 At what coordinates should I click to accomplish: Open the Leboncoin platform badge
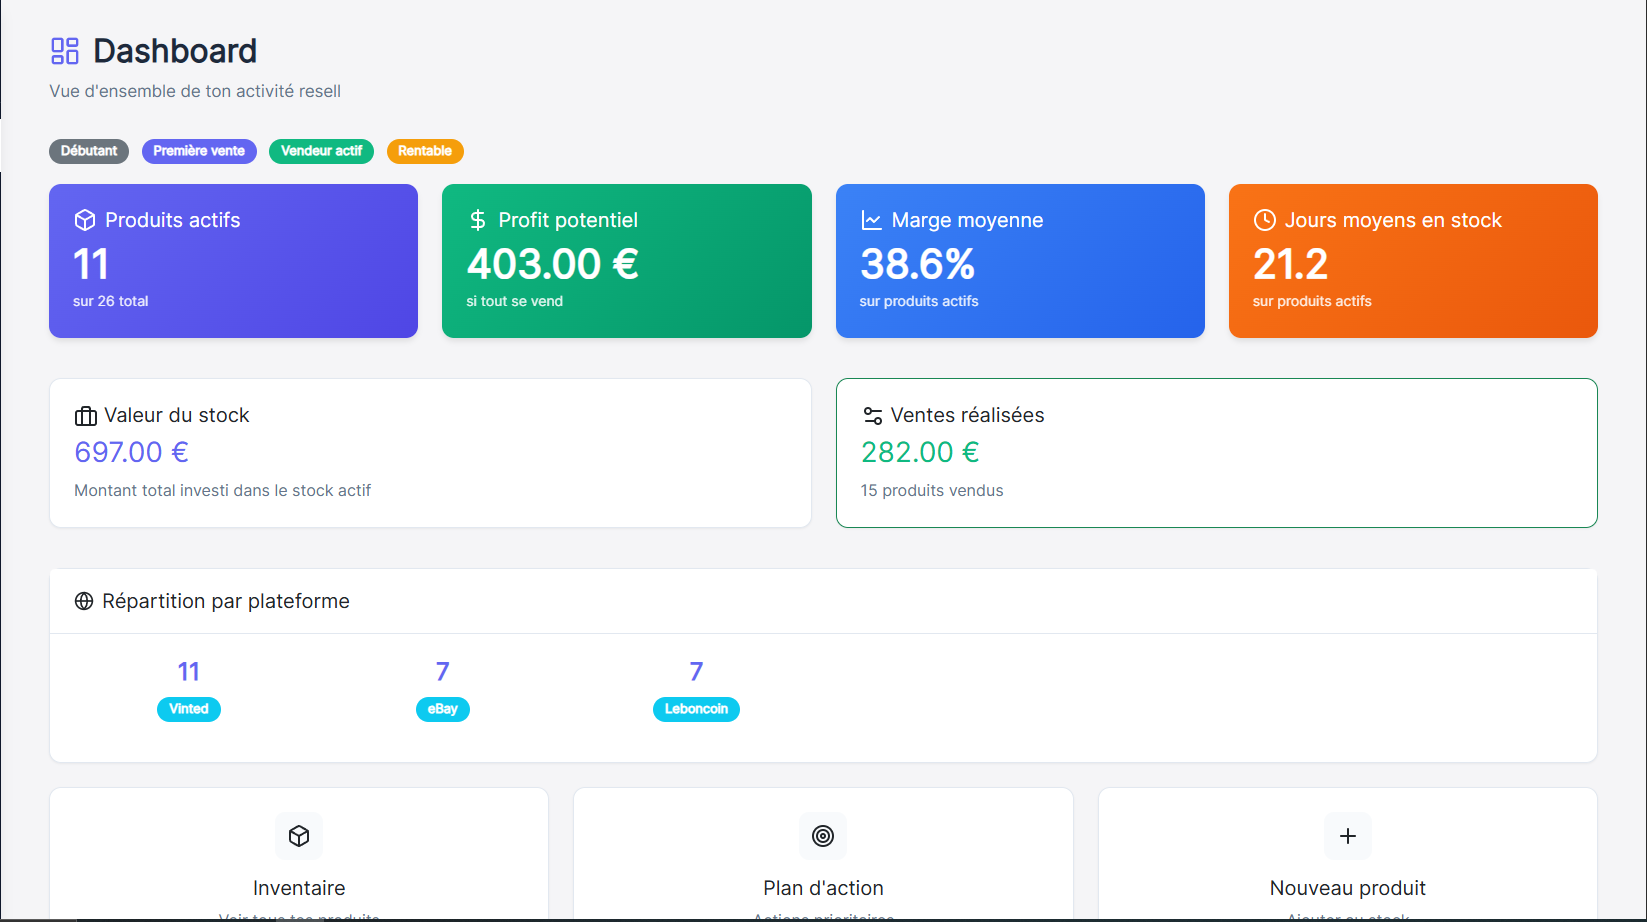coord(696,709)
